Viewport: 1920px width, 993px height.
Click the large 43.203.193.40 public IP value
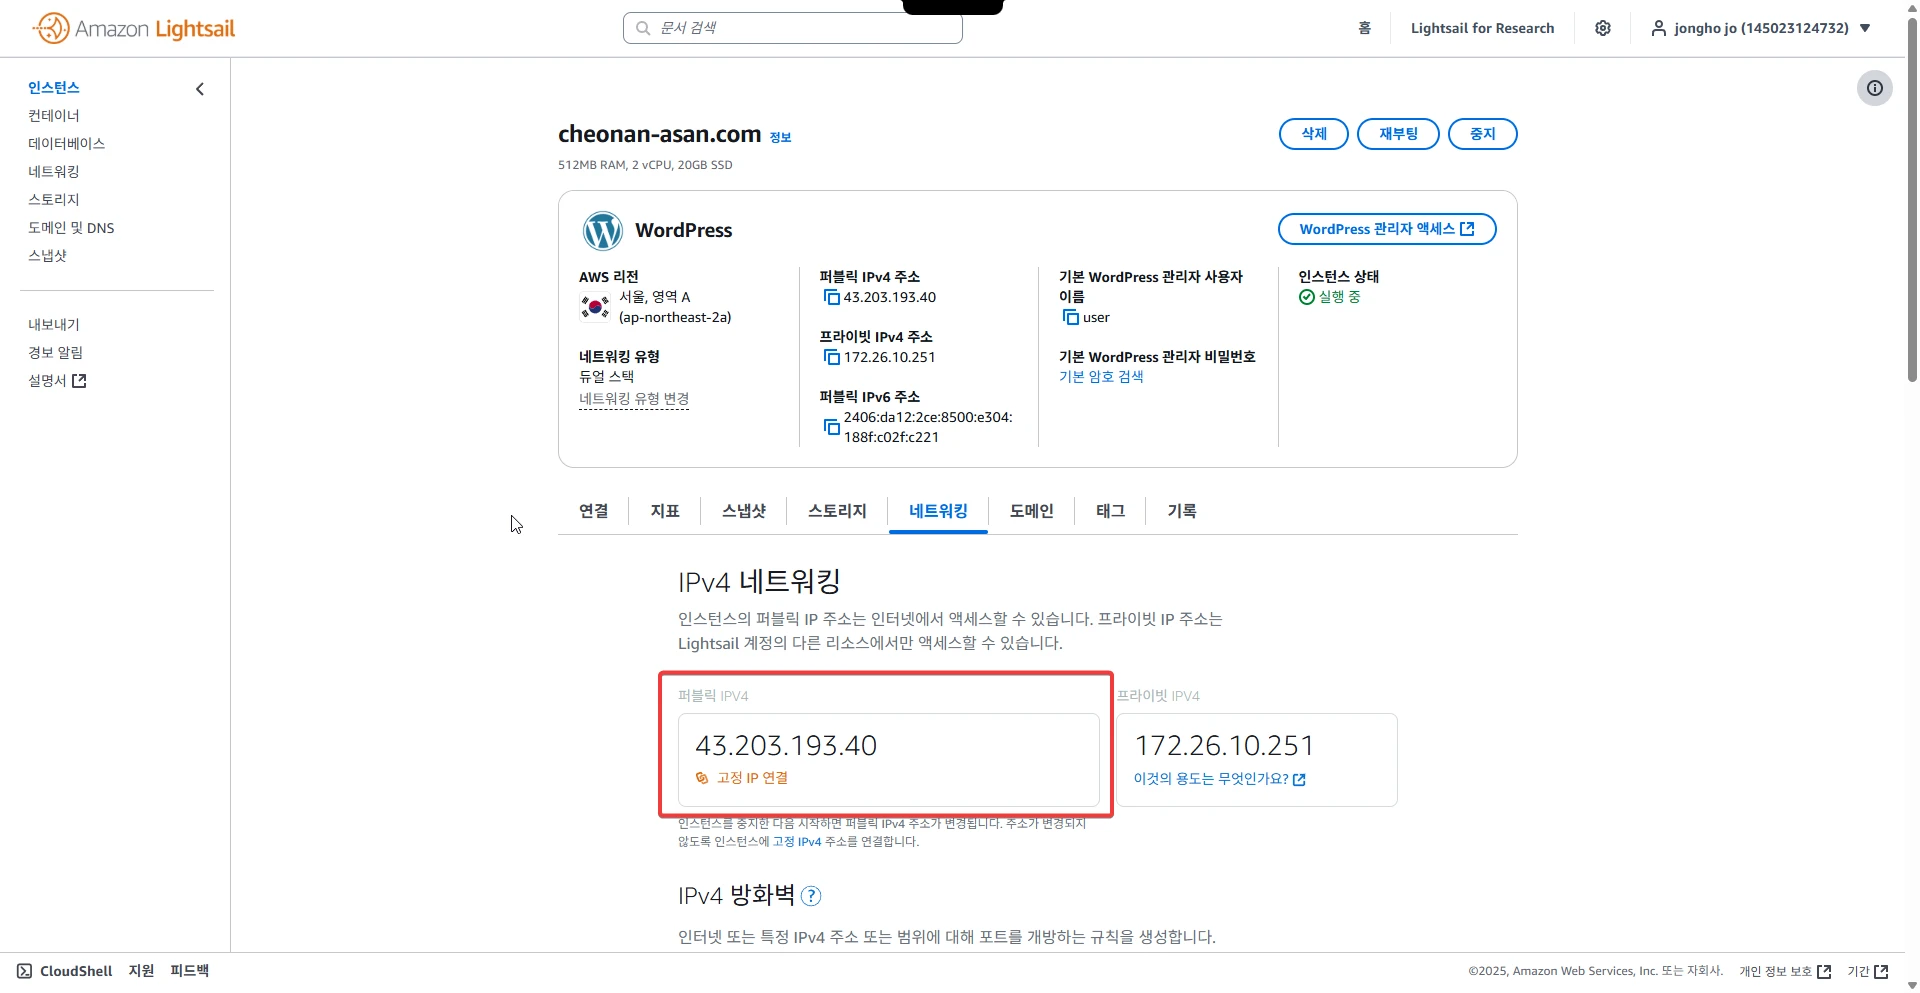[786, 746]
